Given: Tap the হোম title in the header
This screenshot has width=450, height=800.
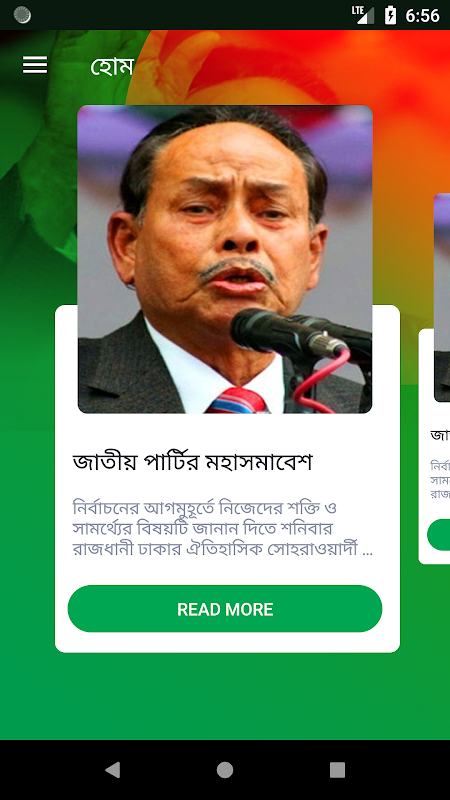Looking at the screenshot, I should point(112,66).
